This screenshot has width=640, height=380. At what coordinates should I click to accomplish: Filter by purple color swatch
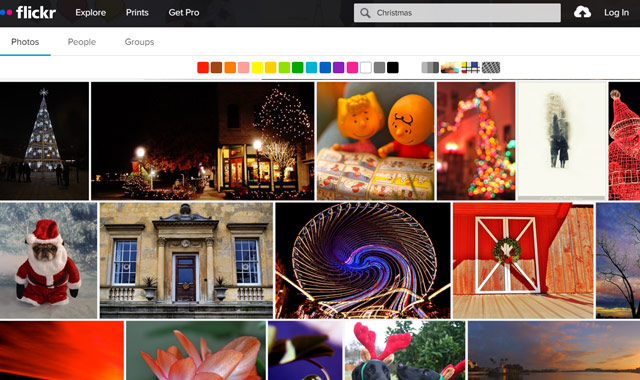338,67
